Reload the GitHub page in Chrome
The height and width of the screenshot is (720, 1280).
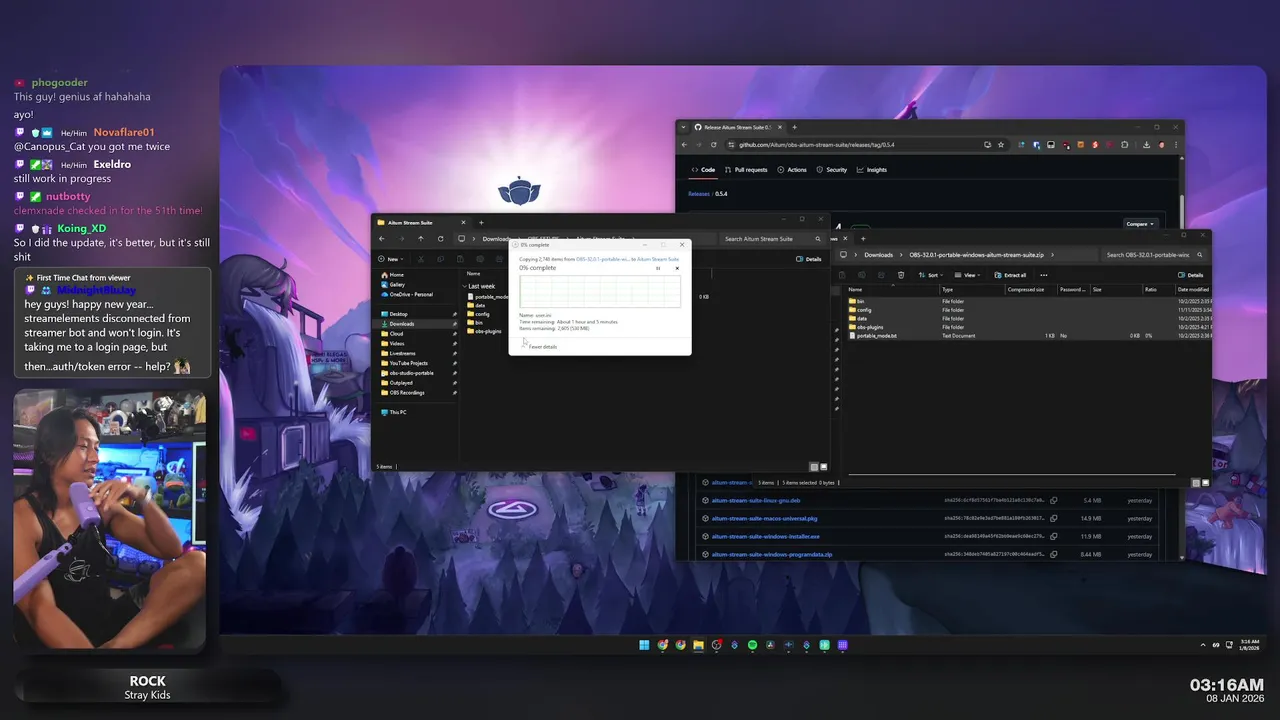point(713,145)
